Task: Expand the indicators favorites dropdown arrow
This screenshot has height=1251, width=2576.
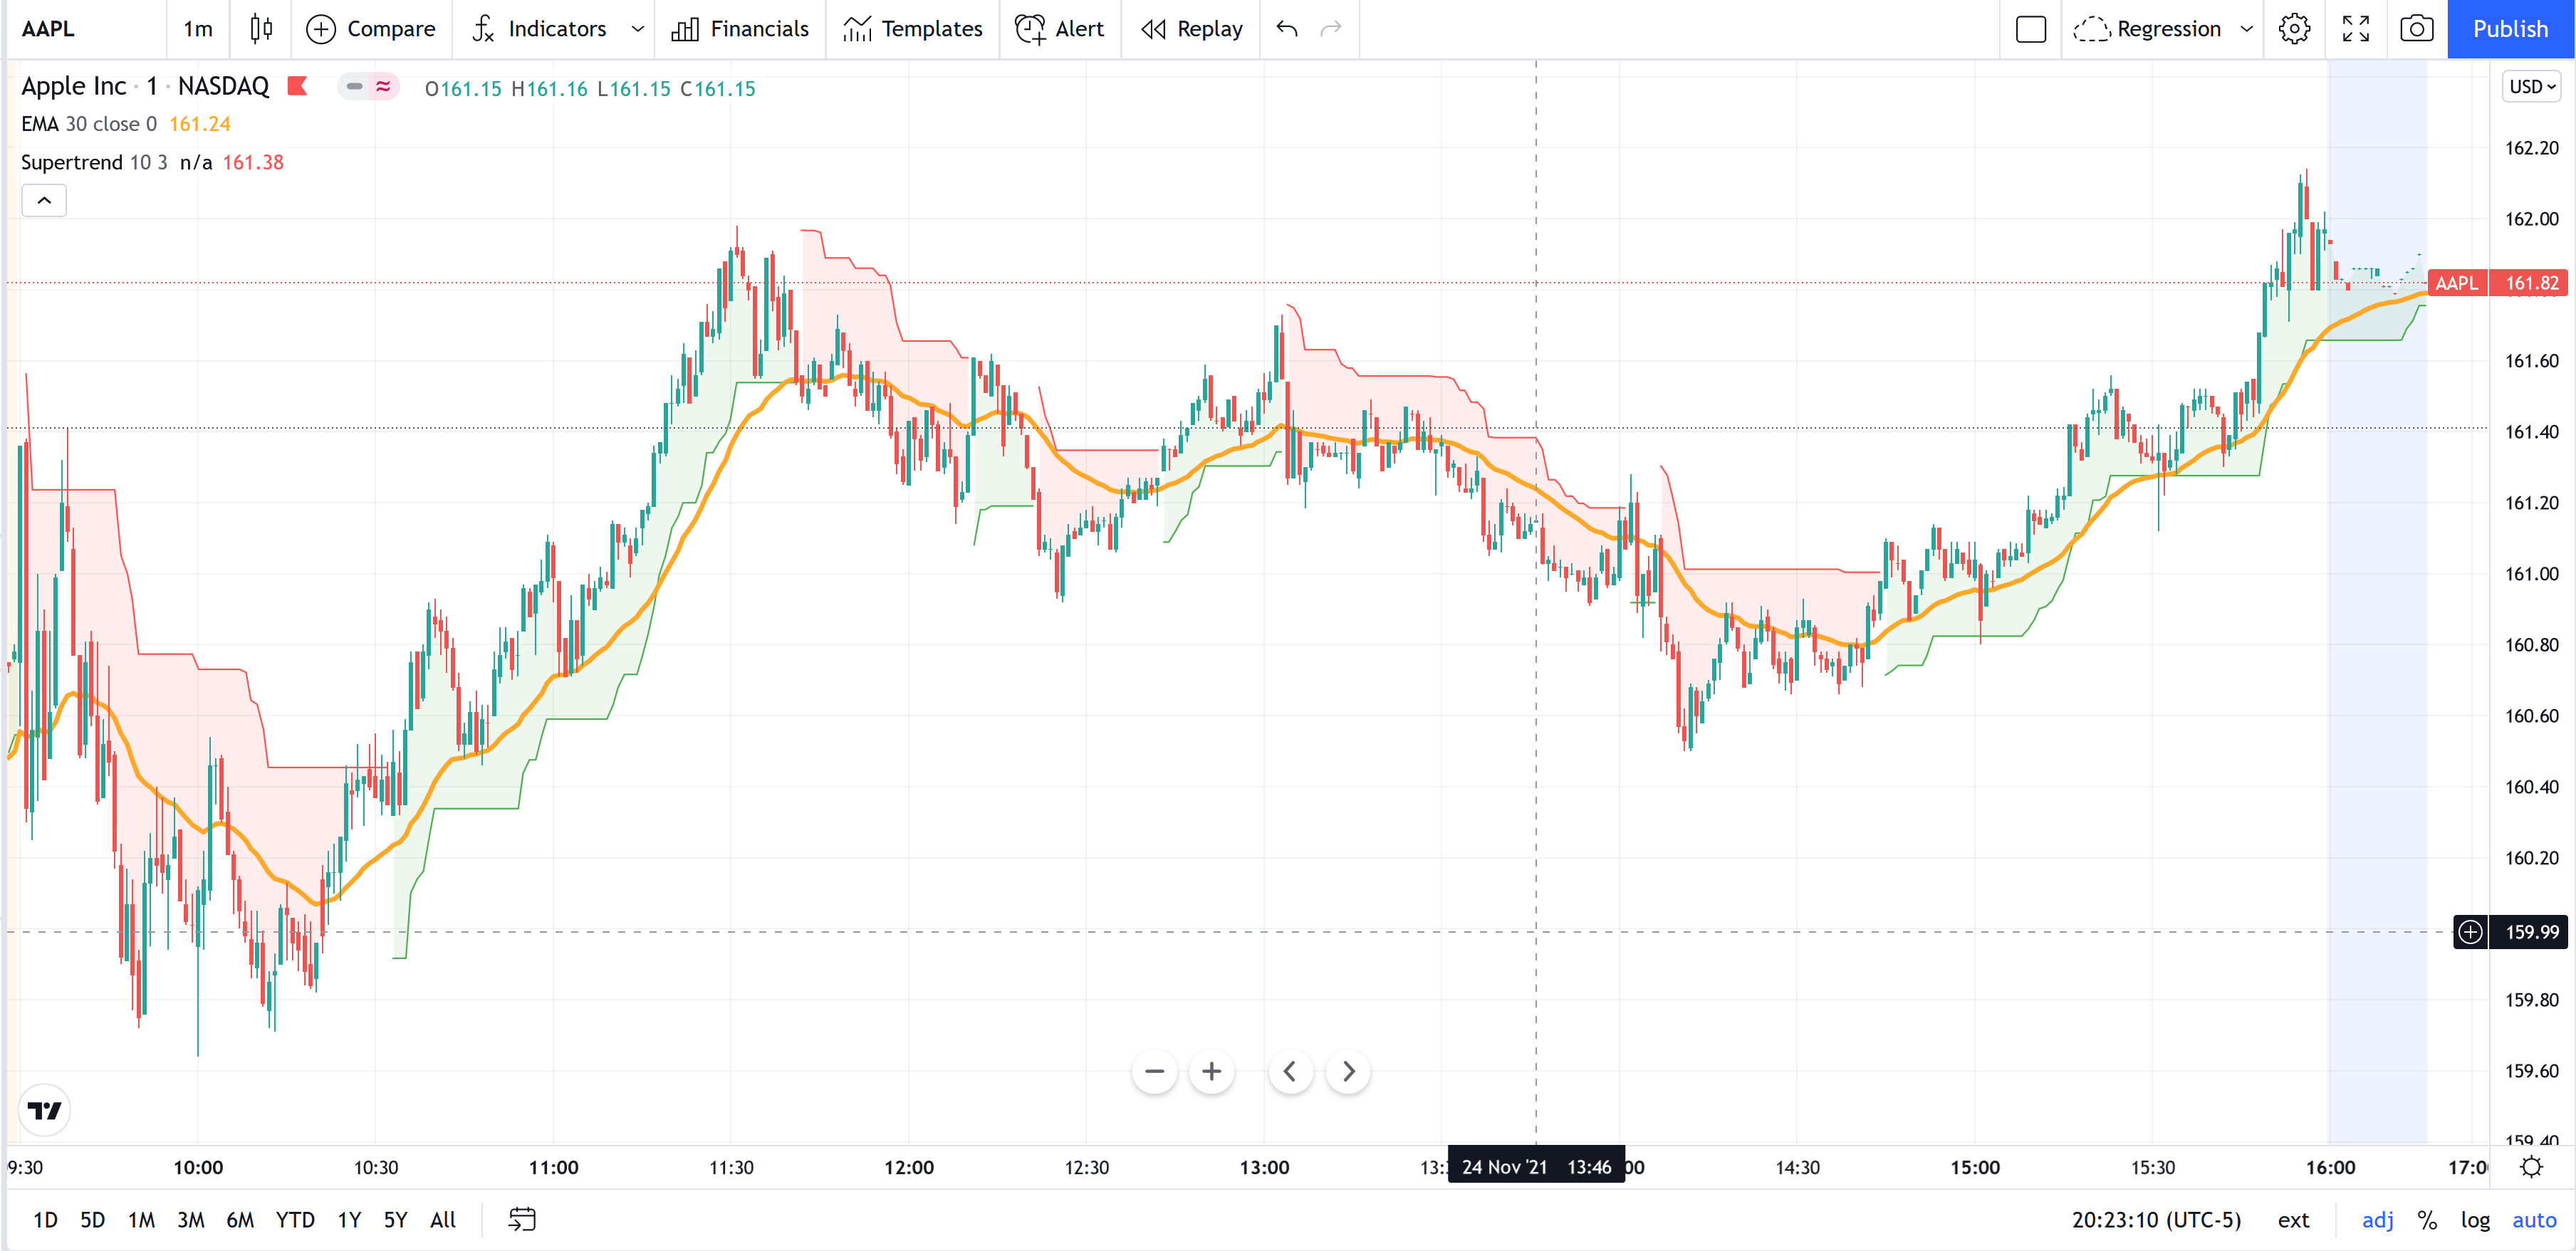Action: click(x=638, y=29)
